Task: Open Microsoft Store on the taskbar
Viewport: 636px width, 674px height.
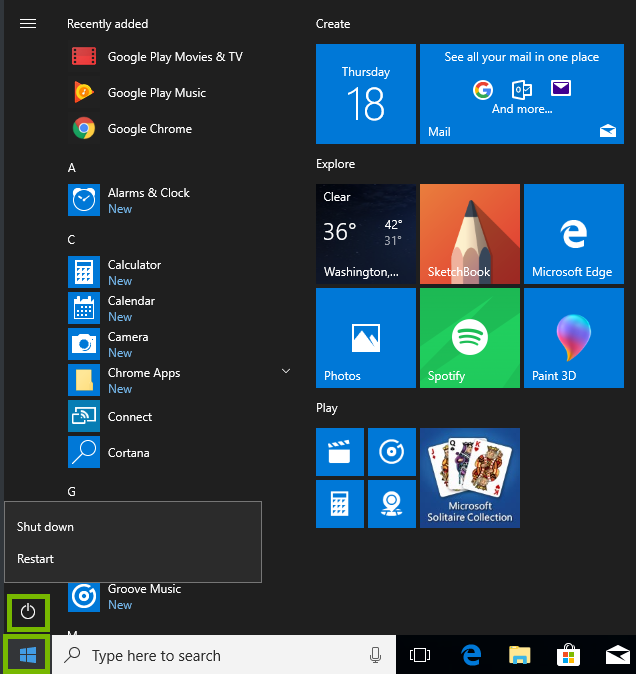Action: point(568,655)
